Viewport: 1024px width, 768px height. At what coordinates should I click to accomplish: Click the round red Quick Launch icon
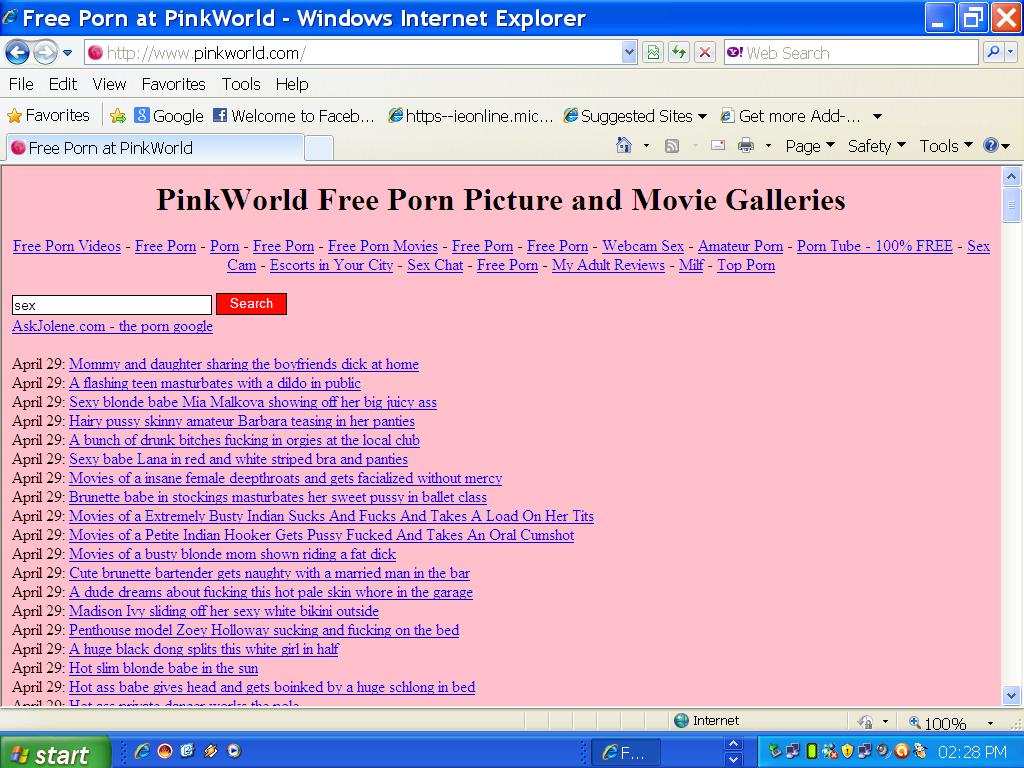(x=165, y=751)
